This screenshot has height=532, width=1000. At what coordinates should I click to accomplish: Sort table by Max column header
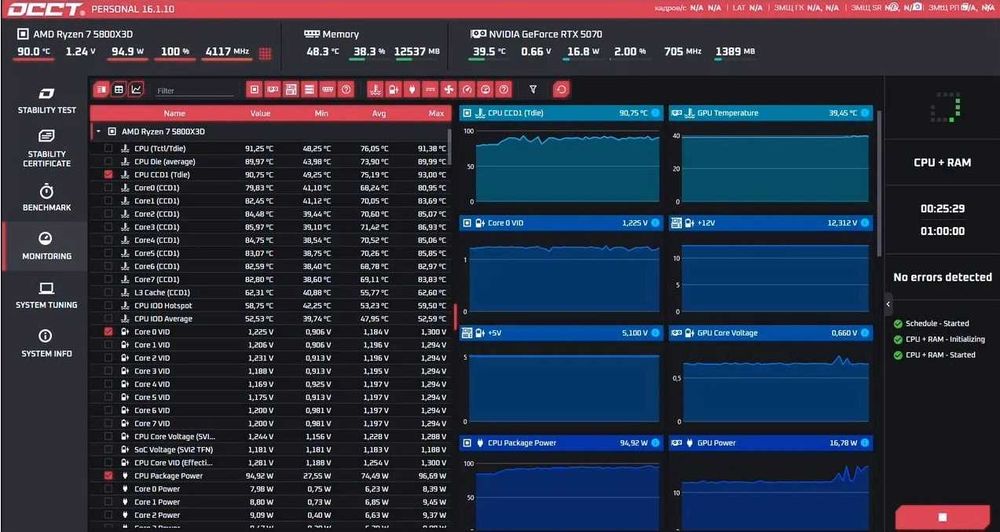click(436, 114)
